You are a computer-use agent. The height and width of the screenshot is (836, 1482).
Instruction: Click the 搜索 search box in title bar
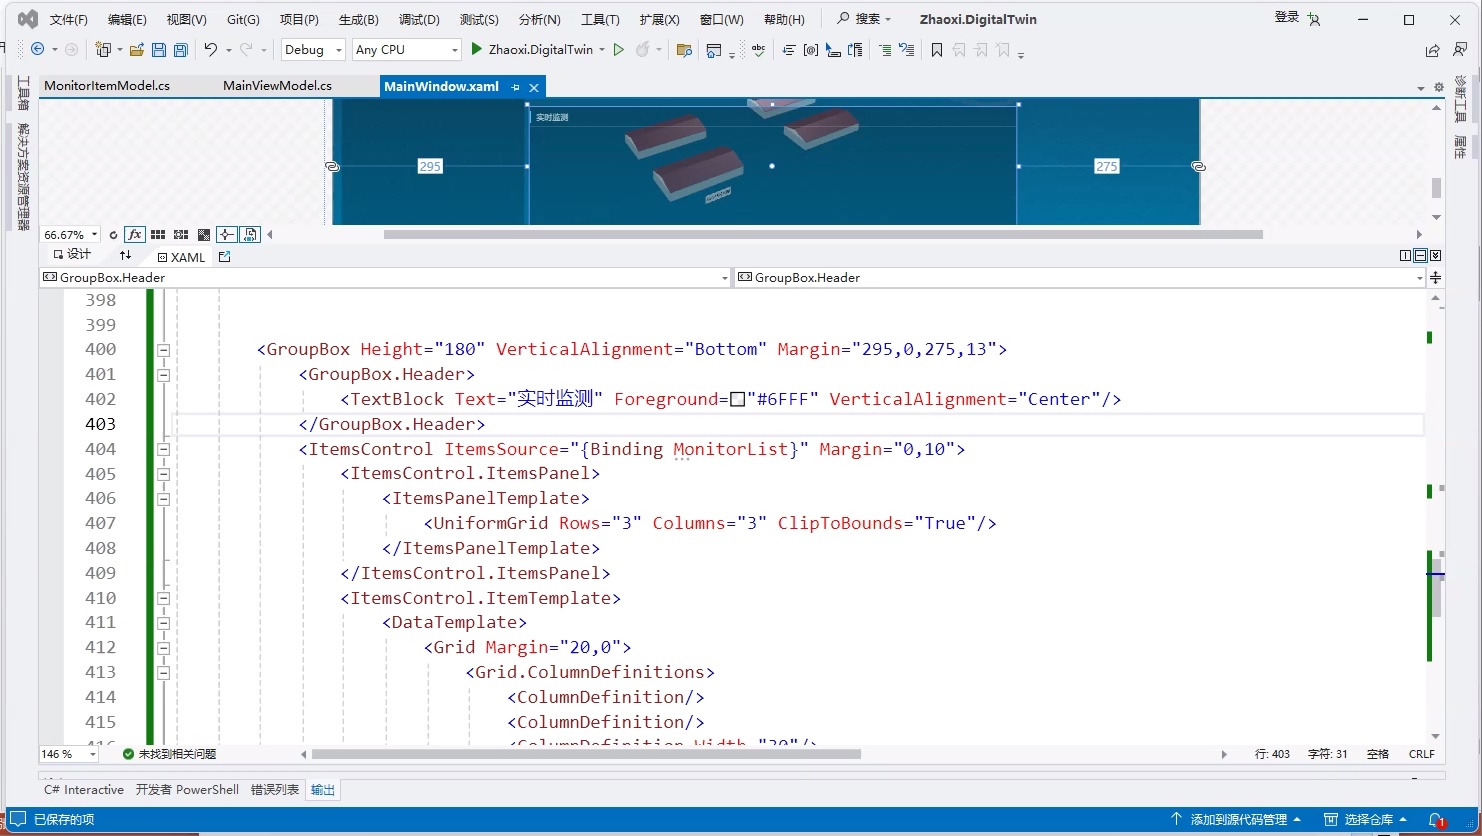point(864,19)
